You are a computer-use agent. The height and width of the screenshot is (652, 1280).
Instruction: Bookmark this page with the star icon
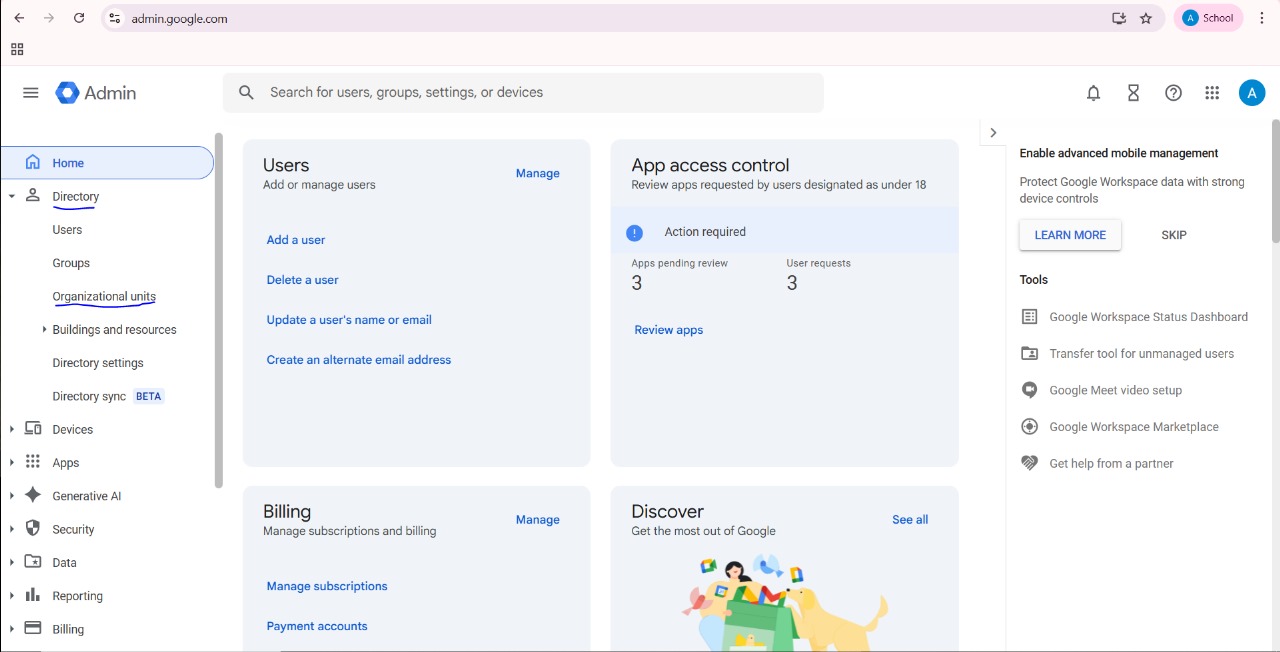(x=1146, y=18)
